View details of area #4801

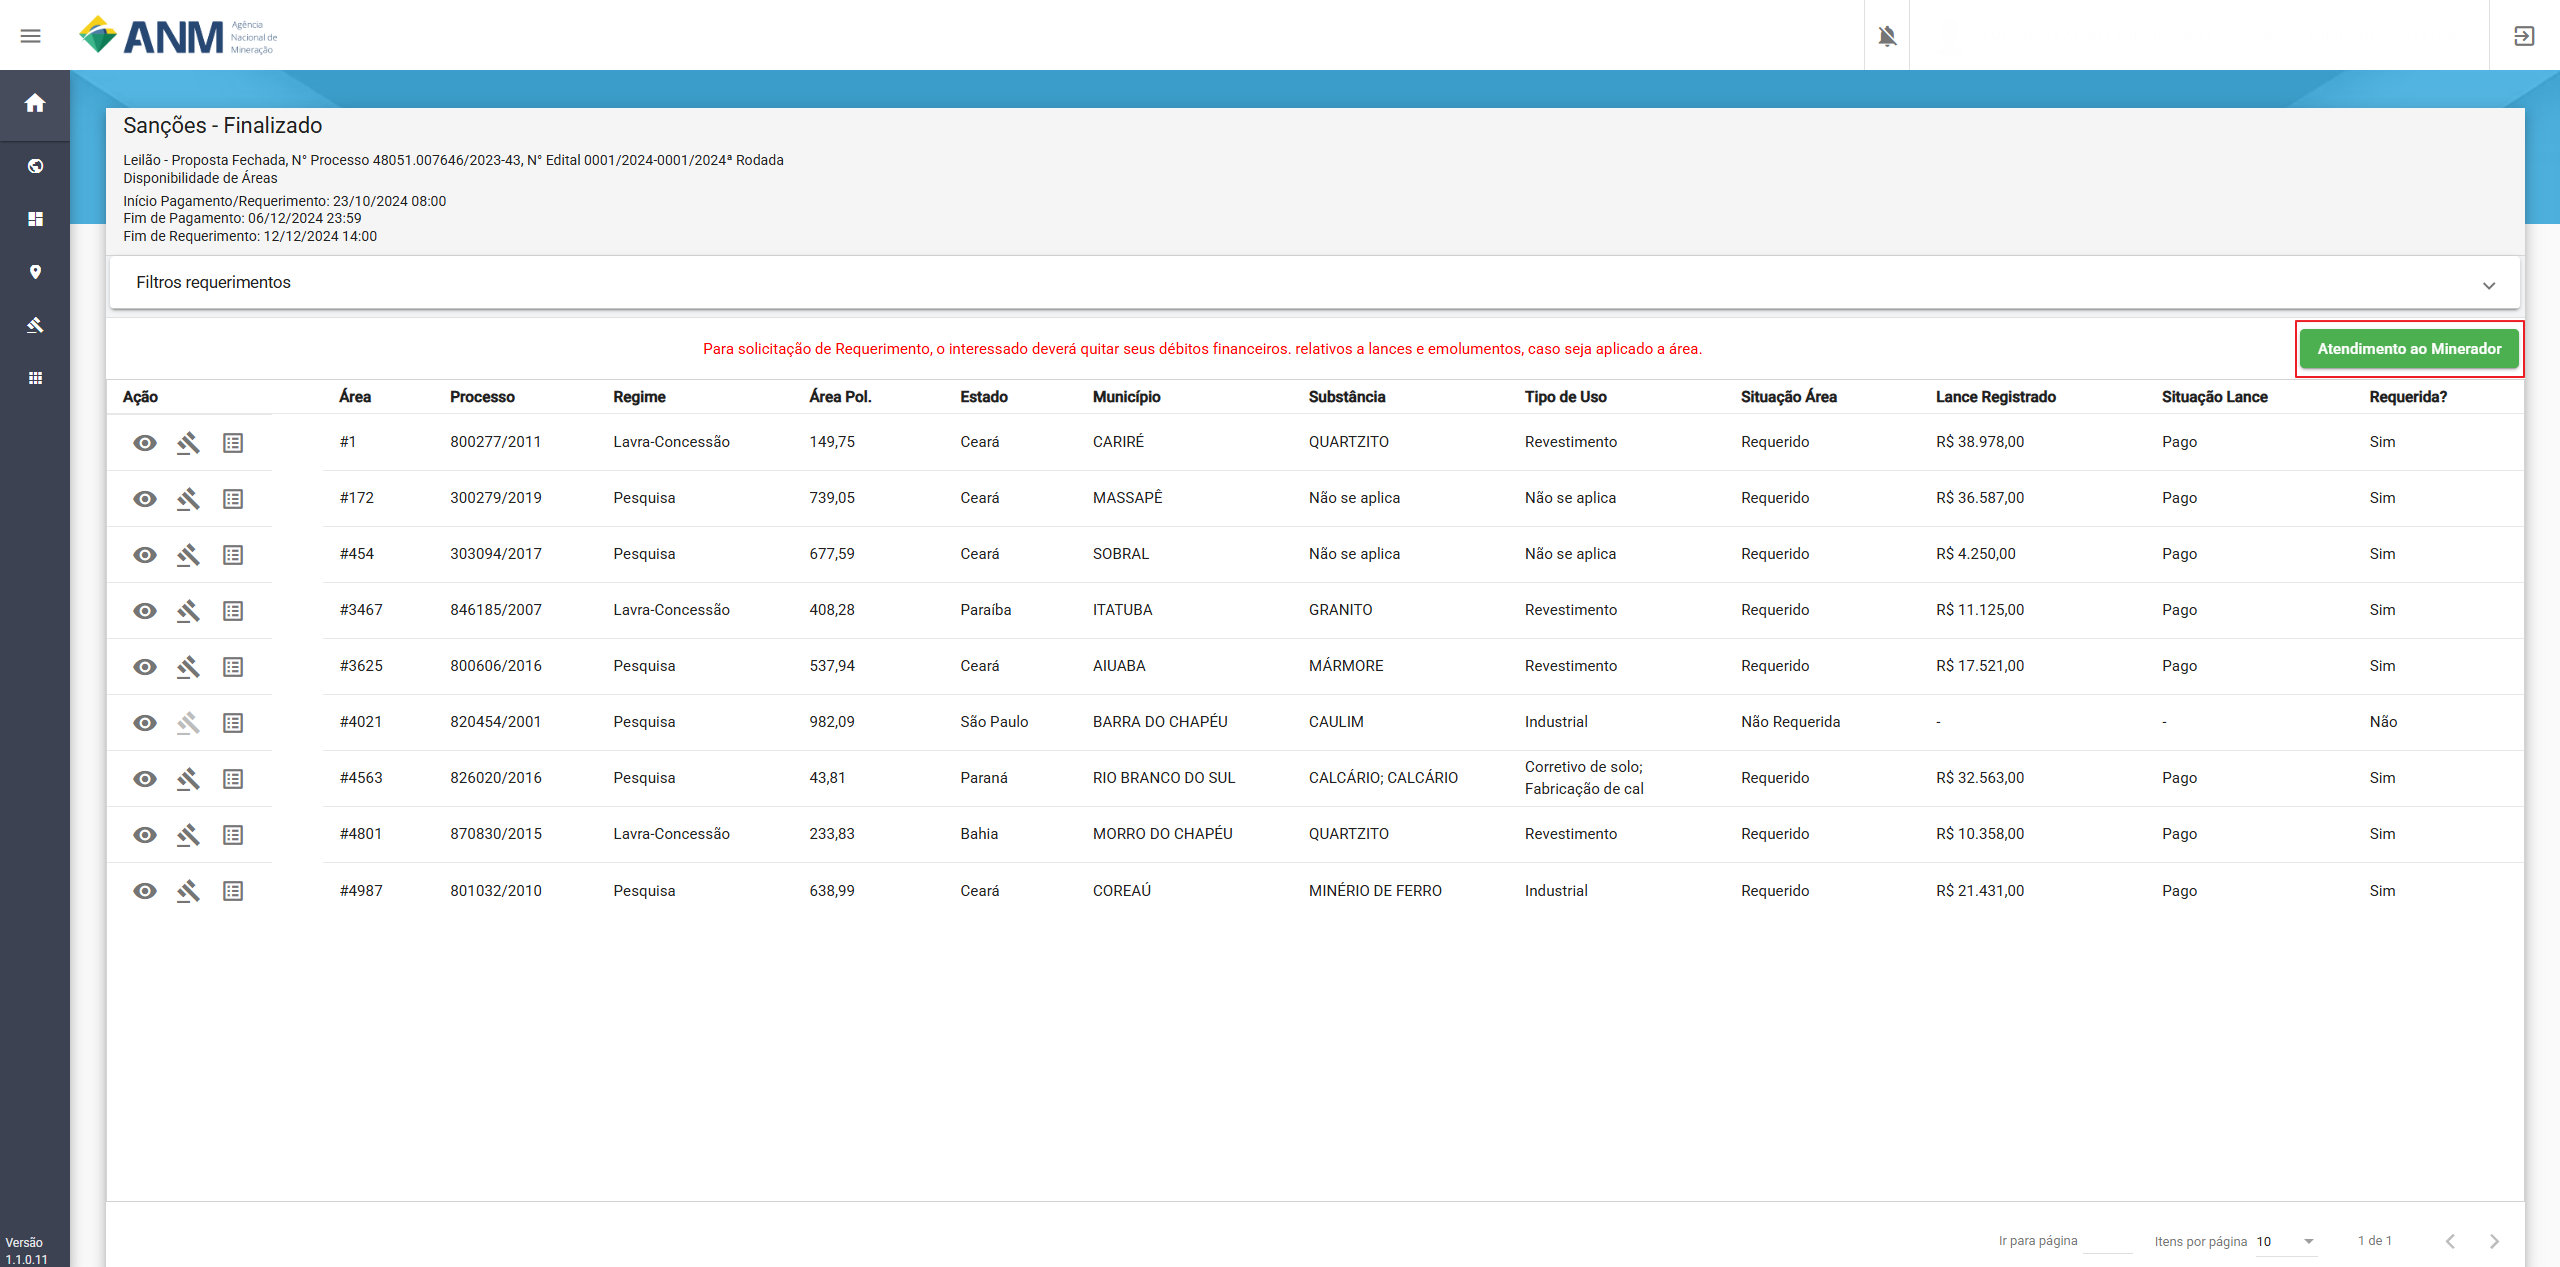coord(145,835)
